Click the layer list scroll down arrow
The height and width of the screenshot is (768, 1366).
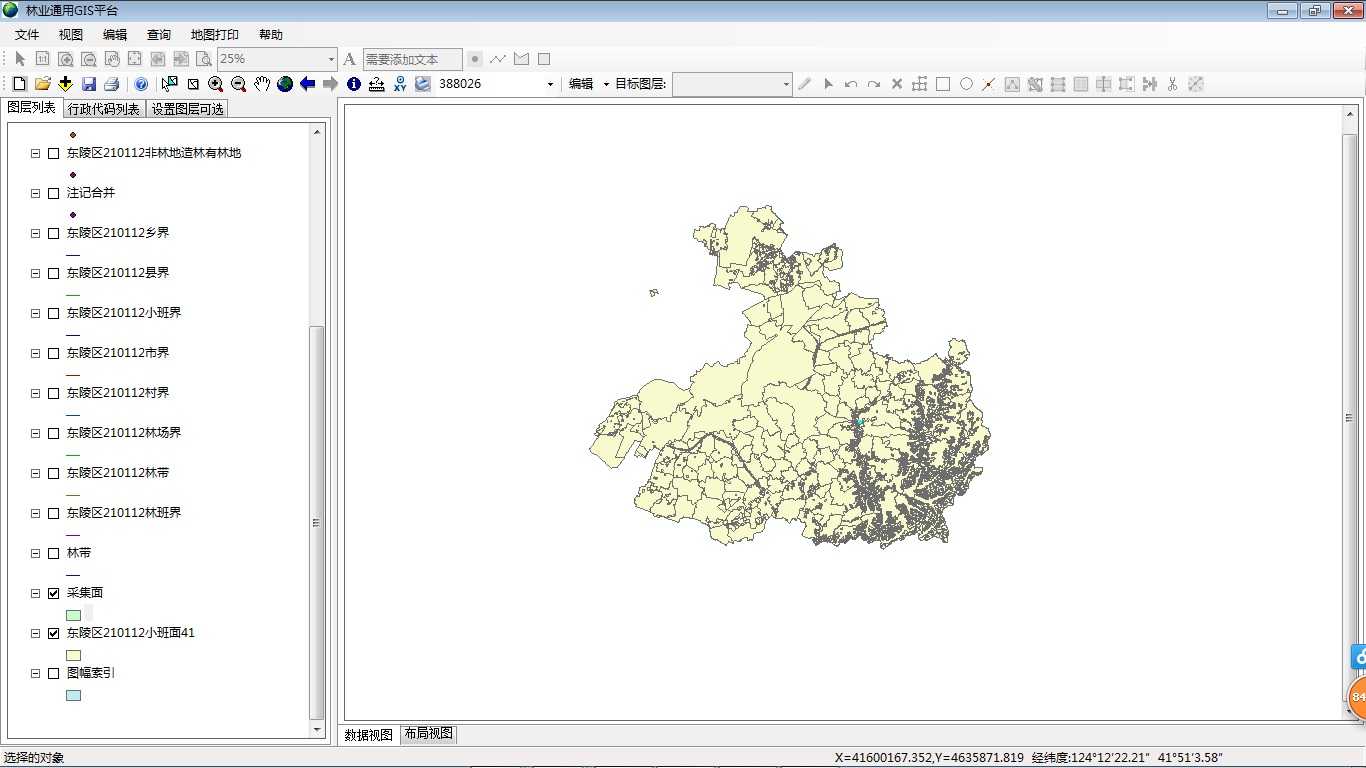pos(318,729)
